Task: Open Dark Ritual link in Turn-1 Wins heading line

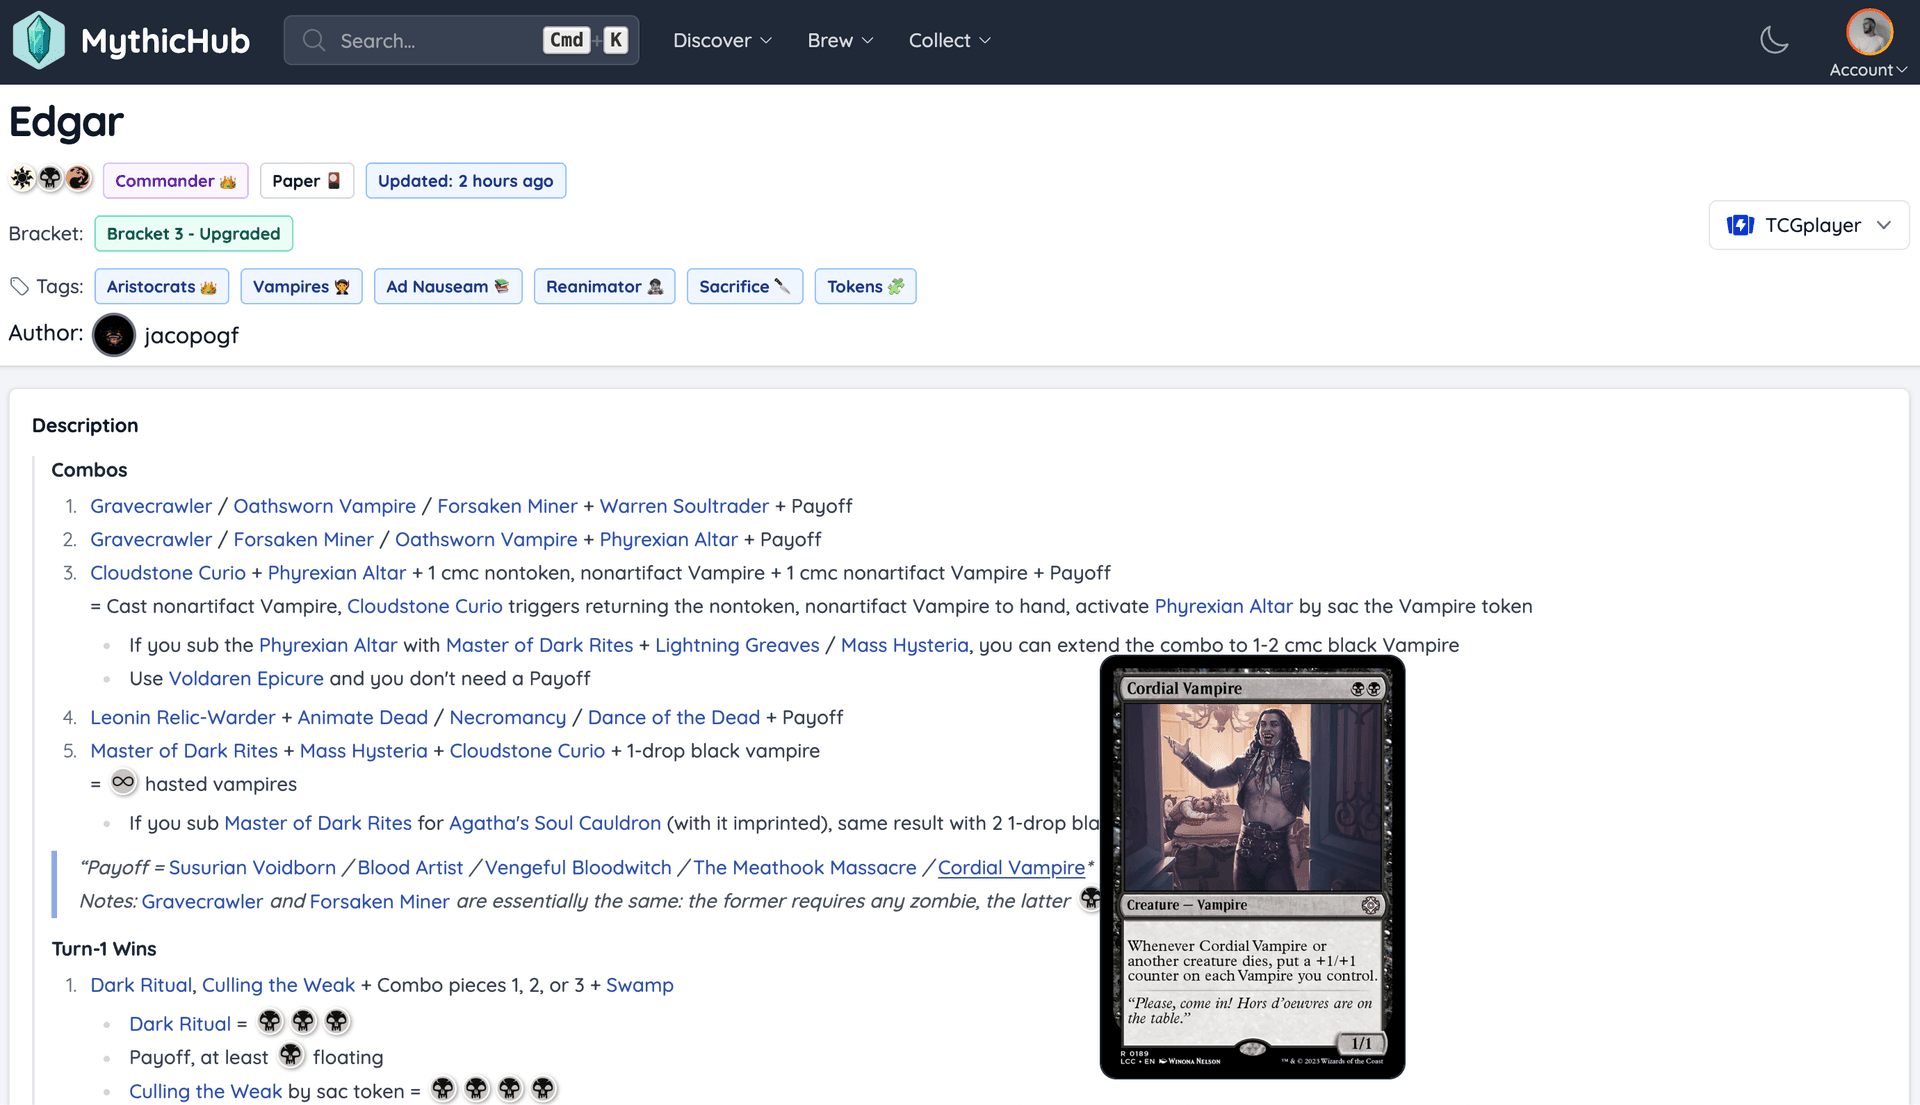Action: 140,985
